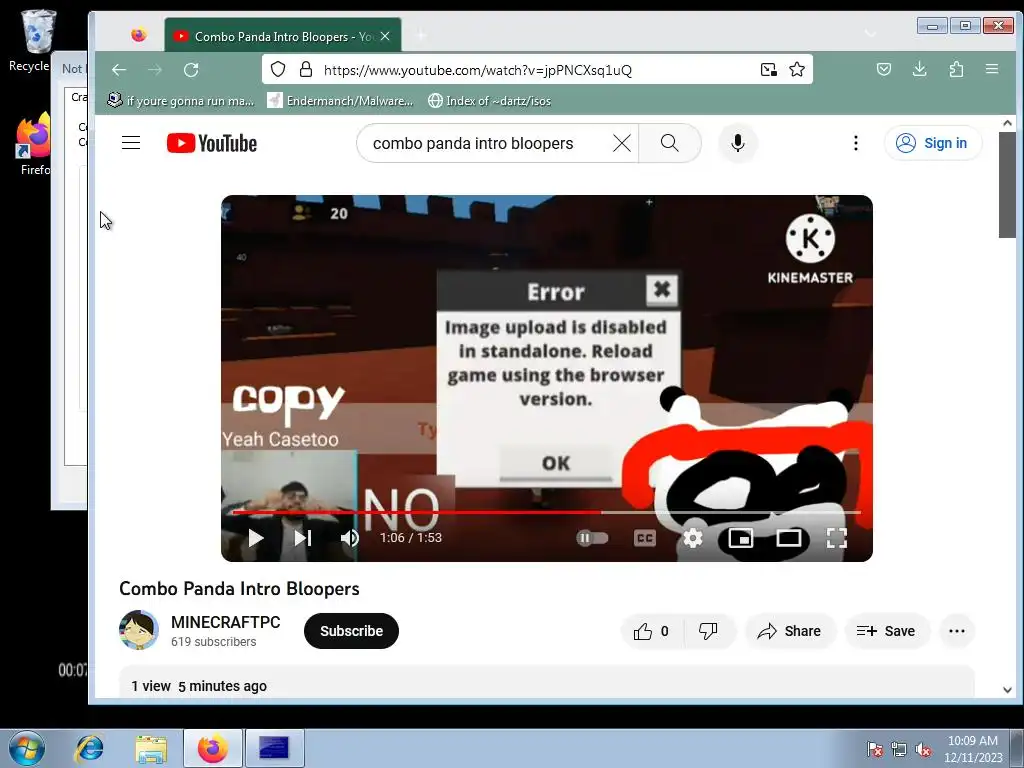Open the network tray icon
This screenshot has width=1024, height=768.
coord(899,749)
